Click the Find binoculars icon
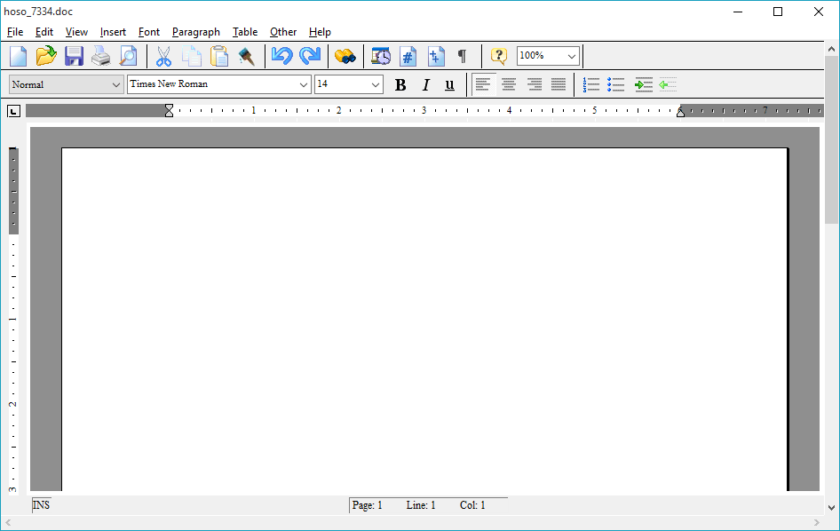Screen dimensions: 840x531 [x=345, y=56]
